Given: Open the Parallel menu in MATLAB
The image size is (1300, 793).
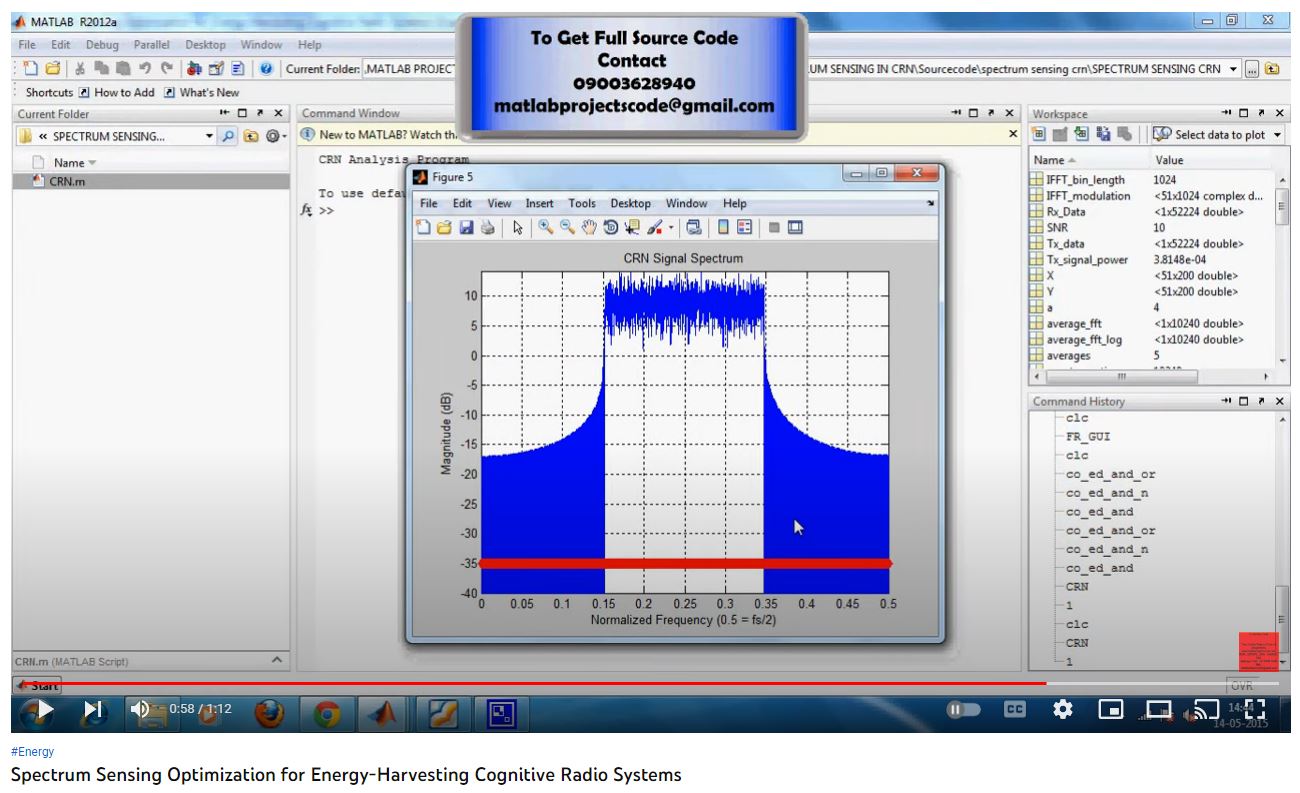Looking at the screenshot, I should (151, 45).
